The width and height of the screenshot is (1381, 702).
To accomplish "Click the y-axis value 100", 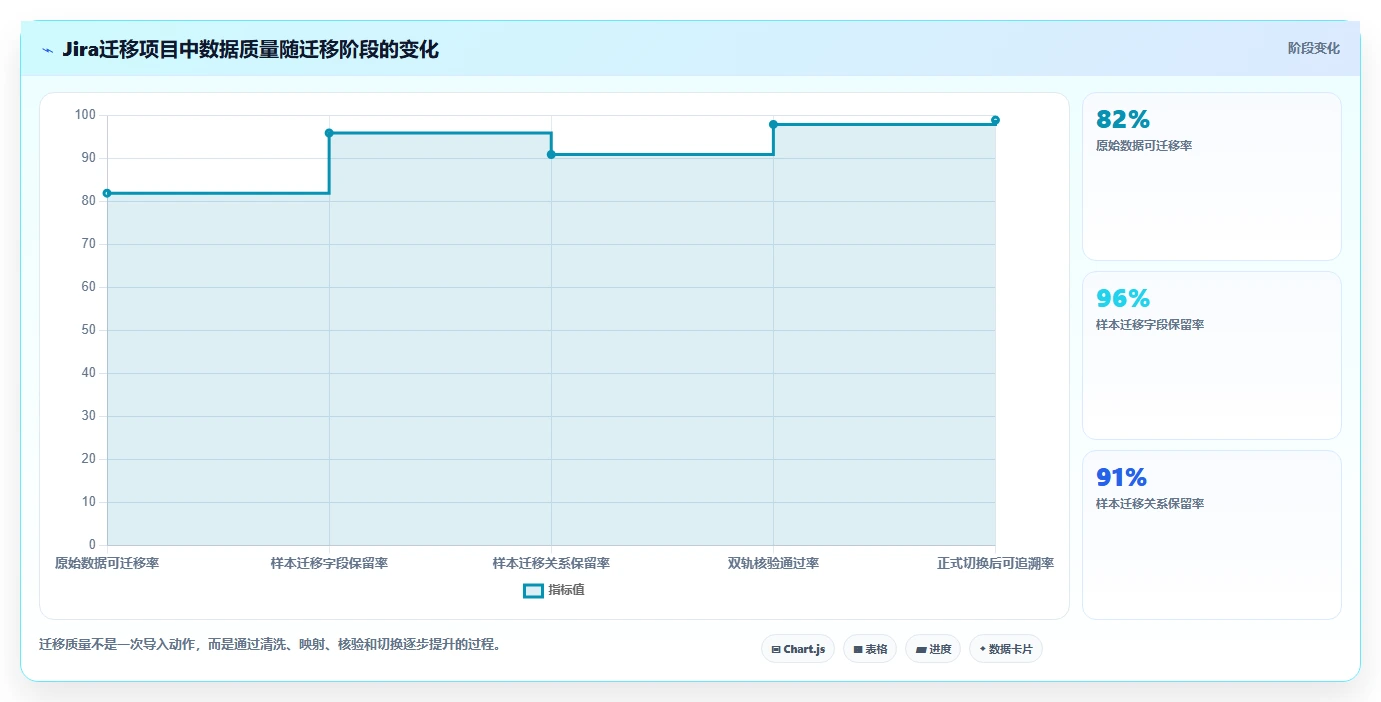I will [x=85, y=115].
